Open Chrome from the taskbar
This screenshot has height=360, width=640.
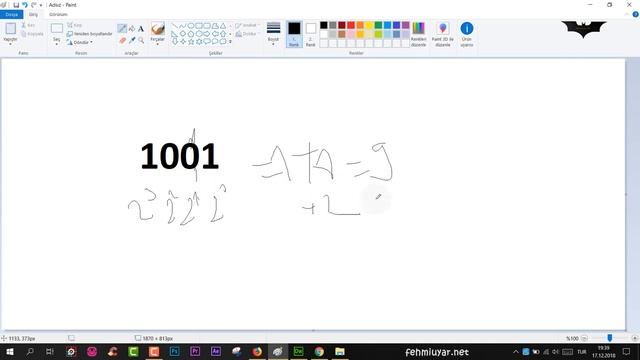319,351
